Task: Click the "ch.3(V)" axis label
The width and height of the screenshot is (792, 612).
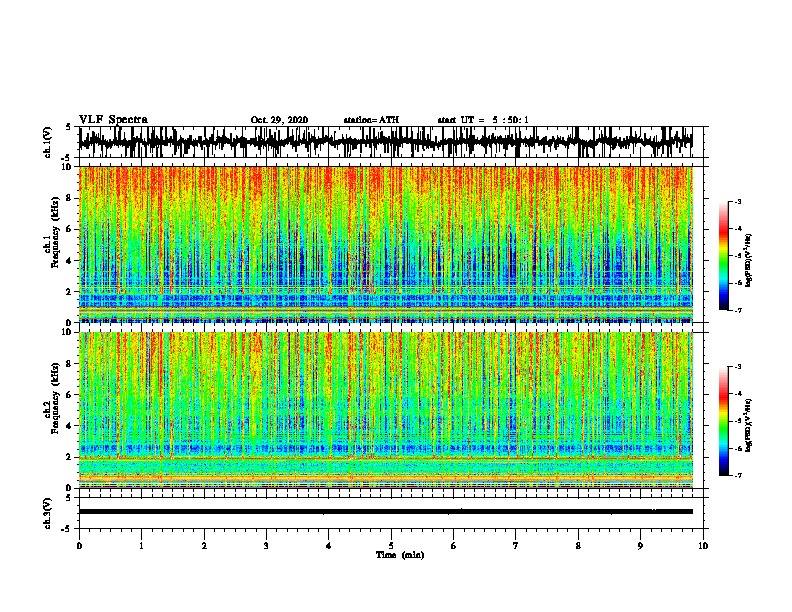Action: pyautogui.click(x=47, y=513)
